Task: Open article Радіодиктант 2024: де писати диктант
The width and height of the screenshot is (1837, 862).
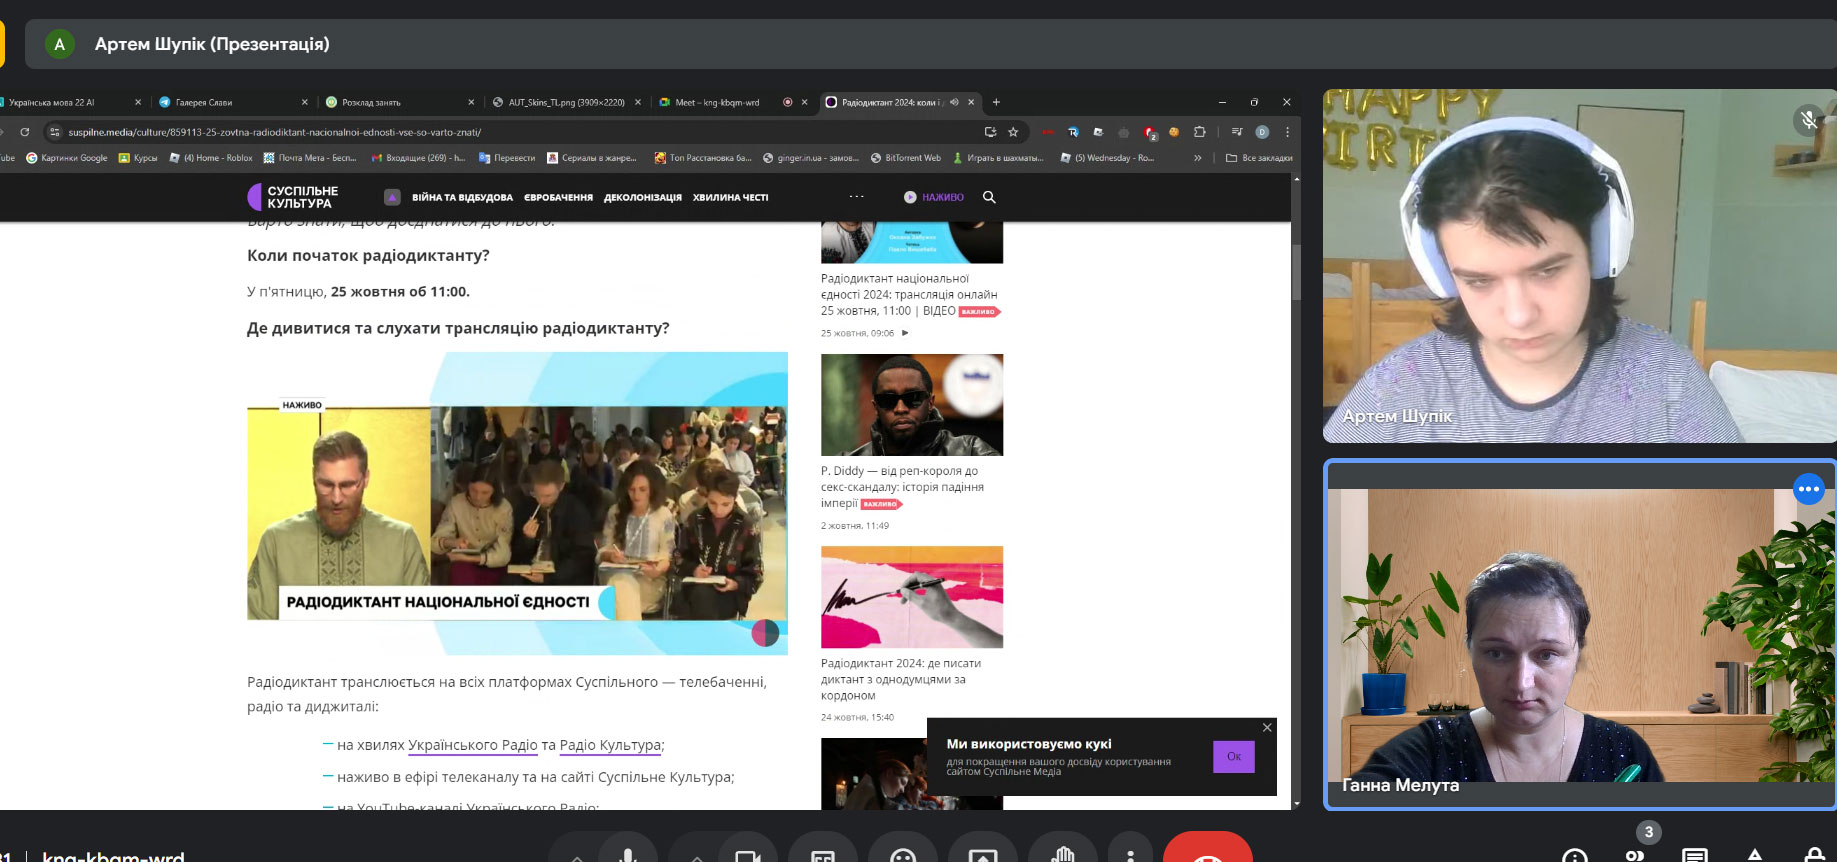Action: tap(900, 679)
